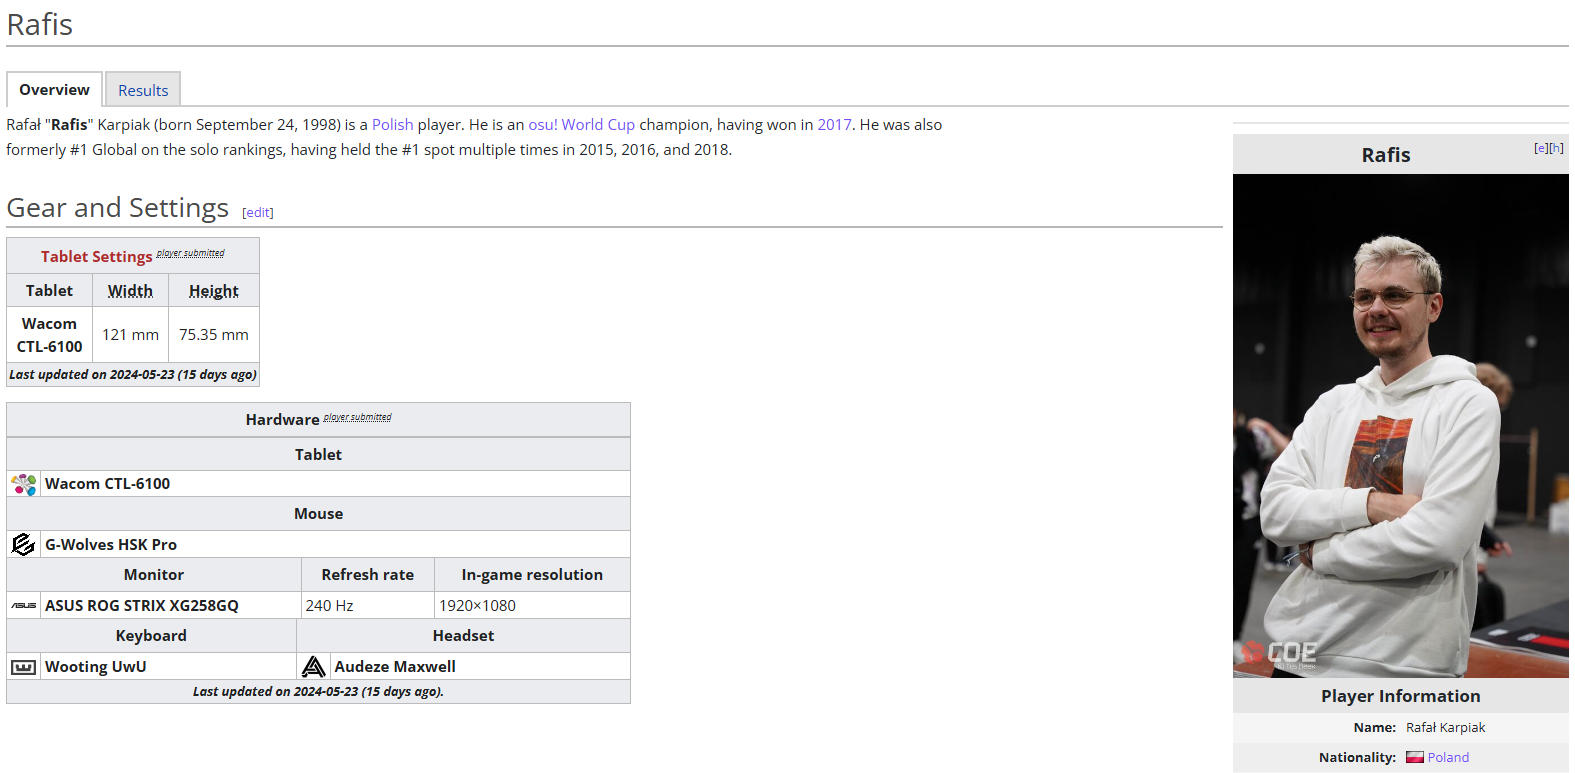Screen dimensions: 1575x773
Task: Click the Keyboard column header
Action: pos(151,636)
